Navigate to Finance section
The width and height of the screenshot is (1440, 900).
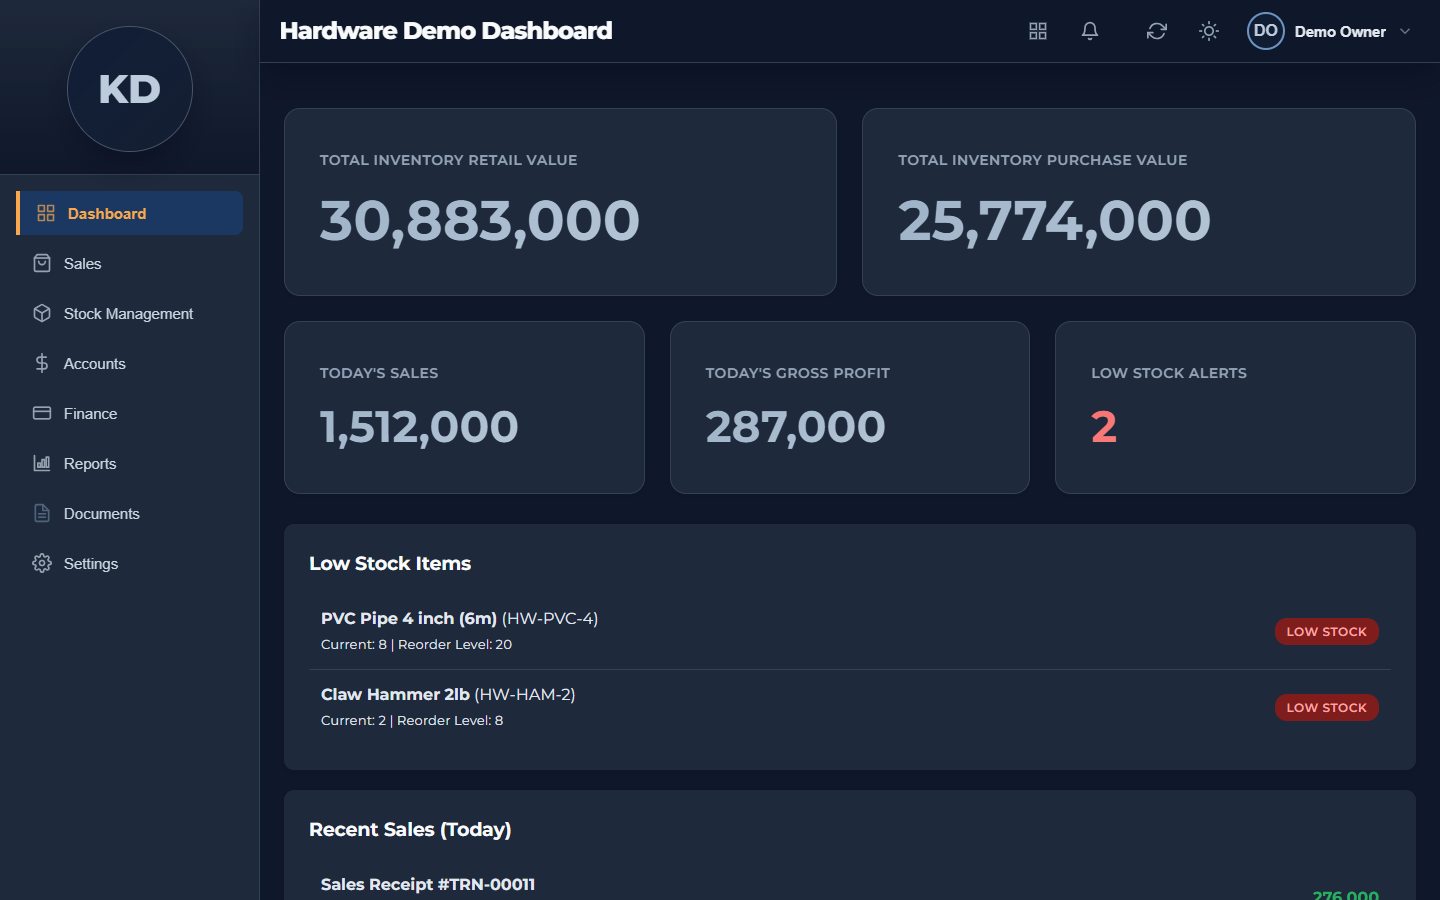[130, 413]
